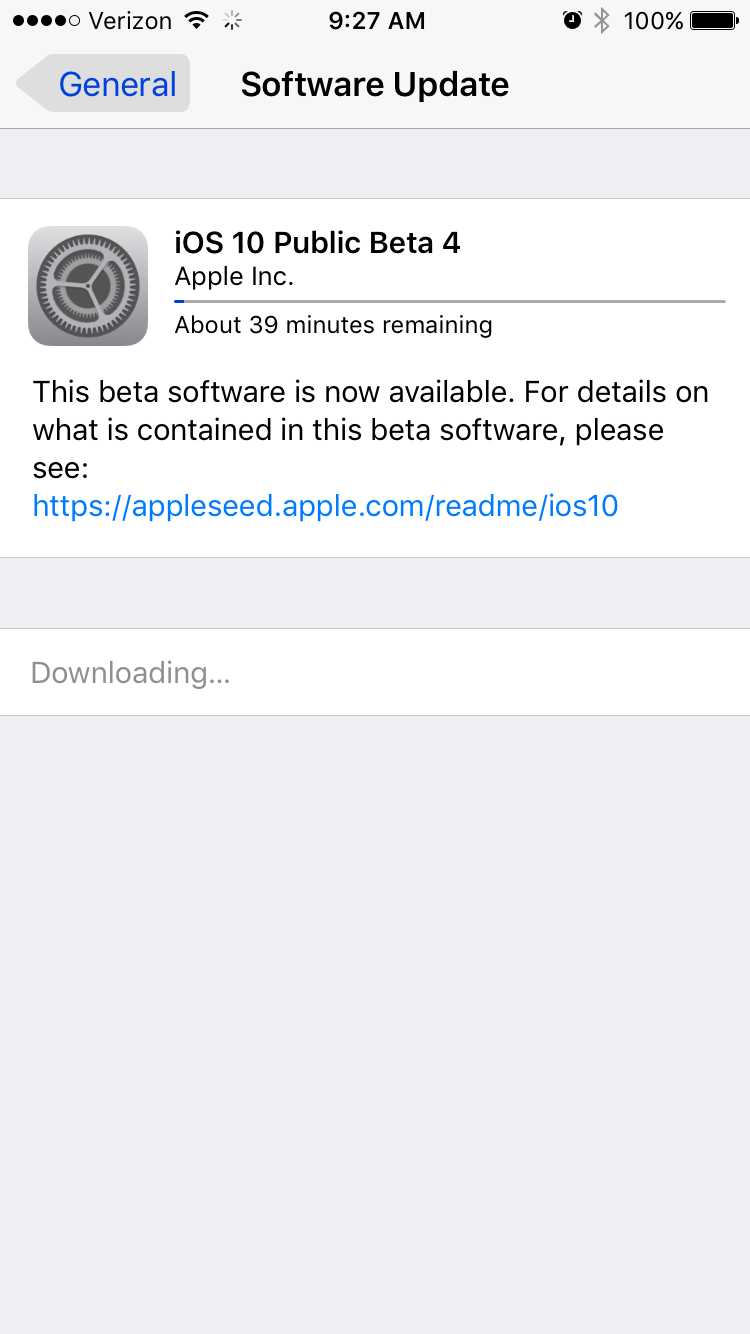The height and width of the screenshot is (1334, 750).
Task: Tap the Downloading... row
Action: 375,672
